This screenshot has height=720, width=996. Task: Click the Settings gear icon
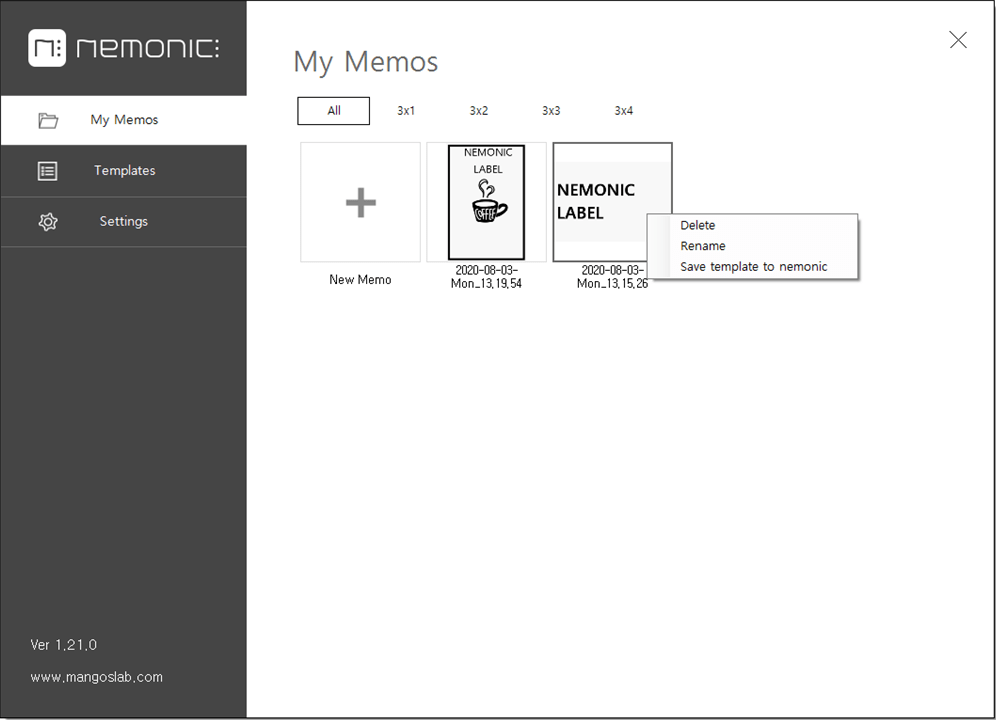pos(48,222)
